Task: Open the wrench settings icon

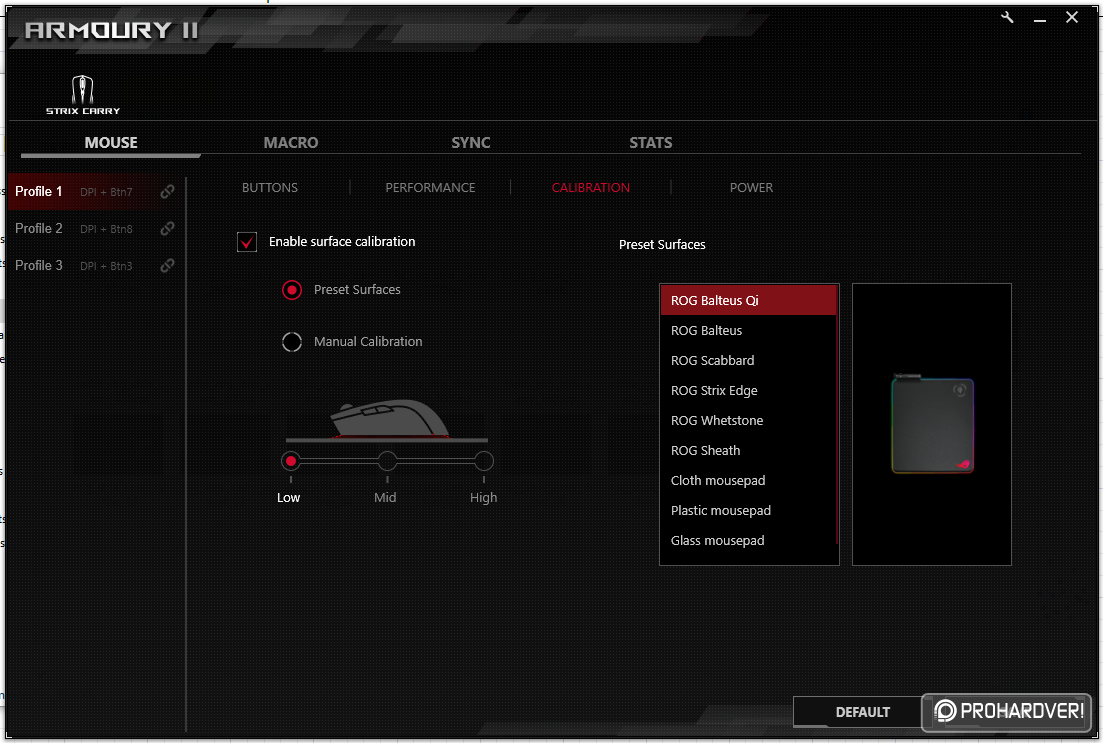Action: [x=1007, y=18]
